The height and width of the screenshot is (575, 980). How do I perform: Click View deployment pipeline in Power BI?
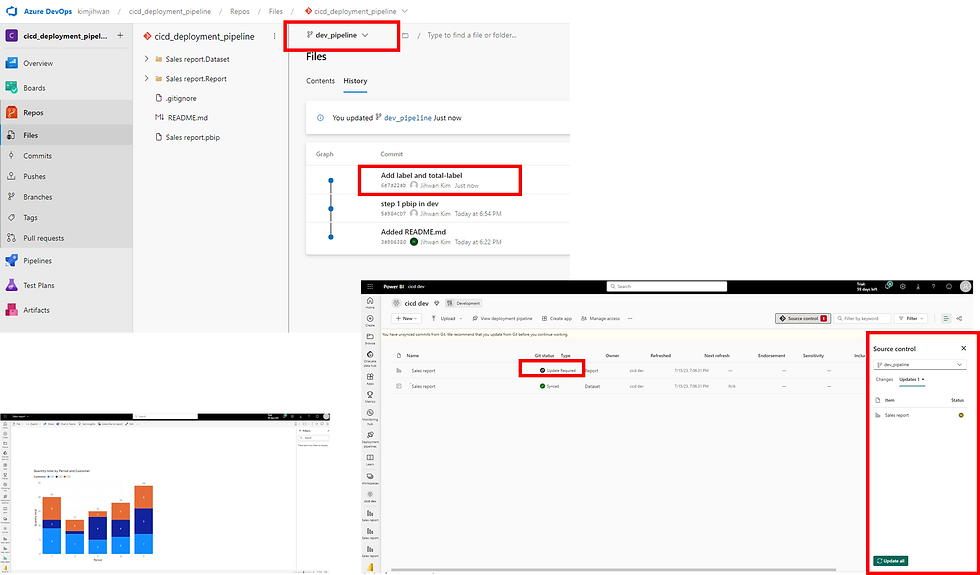coord(502,318)
